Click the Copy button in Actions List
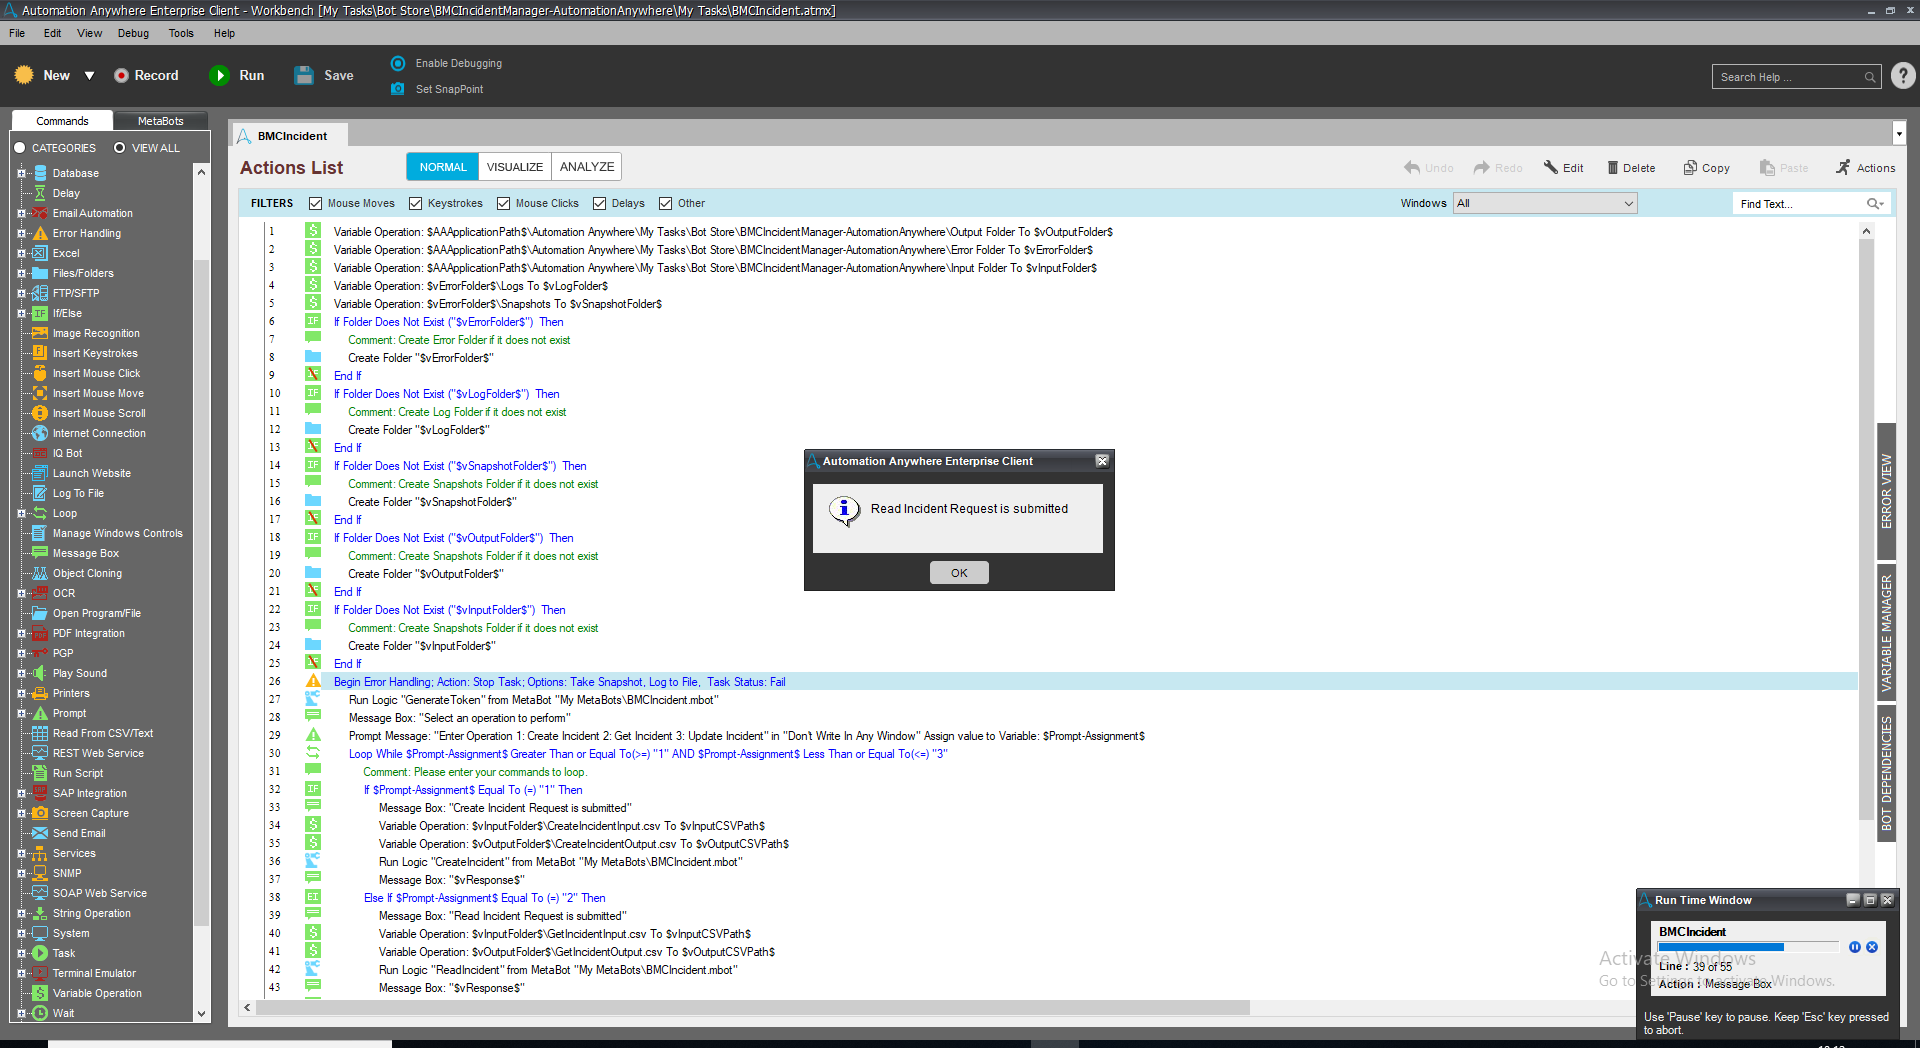Viewport: 1920px width, 1048px height. pyautogui.click(x=1706, y=168)
